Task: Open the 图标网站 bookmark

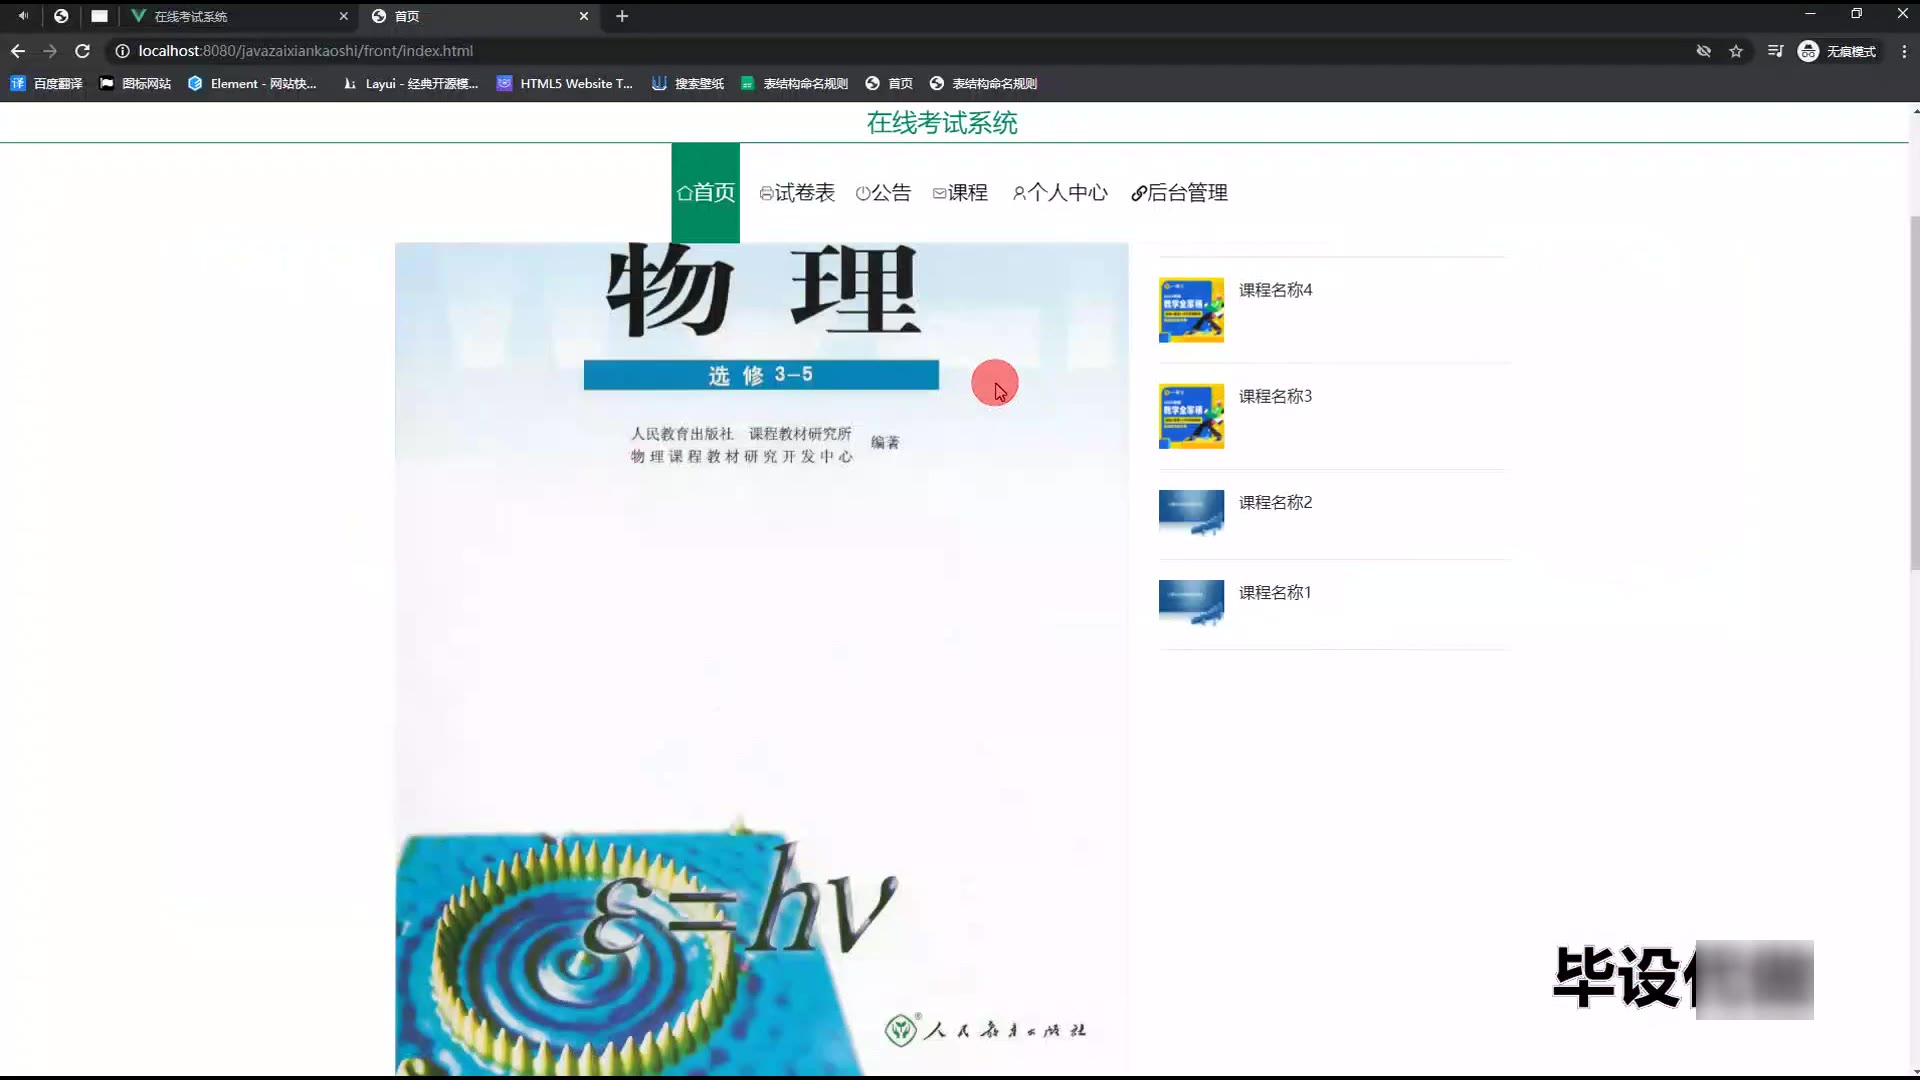Action: [x=135, y=84]
